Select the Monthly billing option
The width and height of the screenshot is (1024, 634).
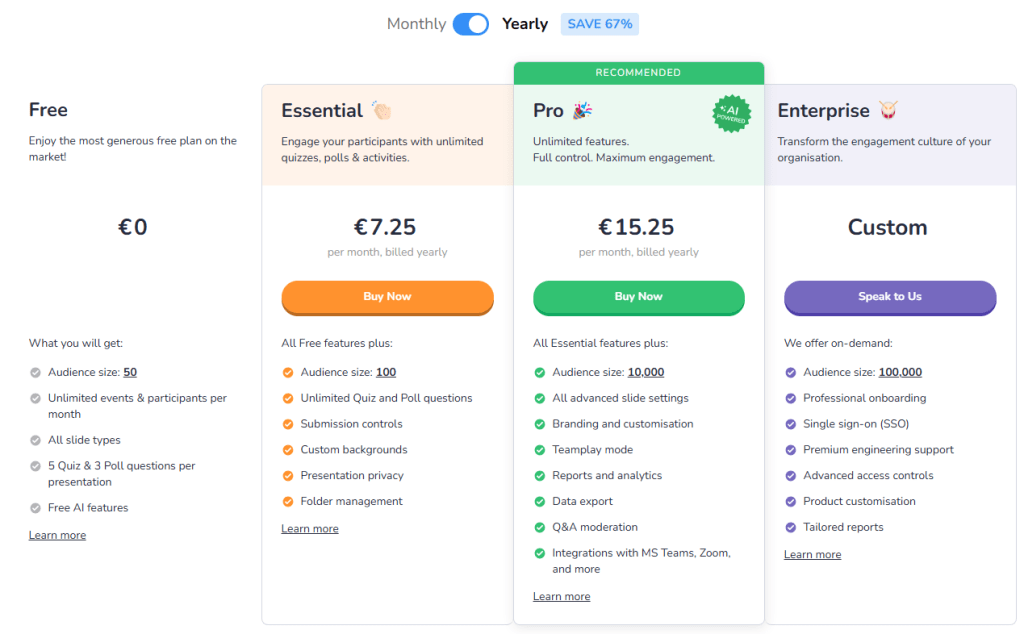[416, 24]
